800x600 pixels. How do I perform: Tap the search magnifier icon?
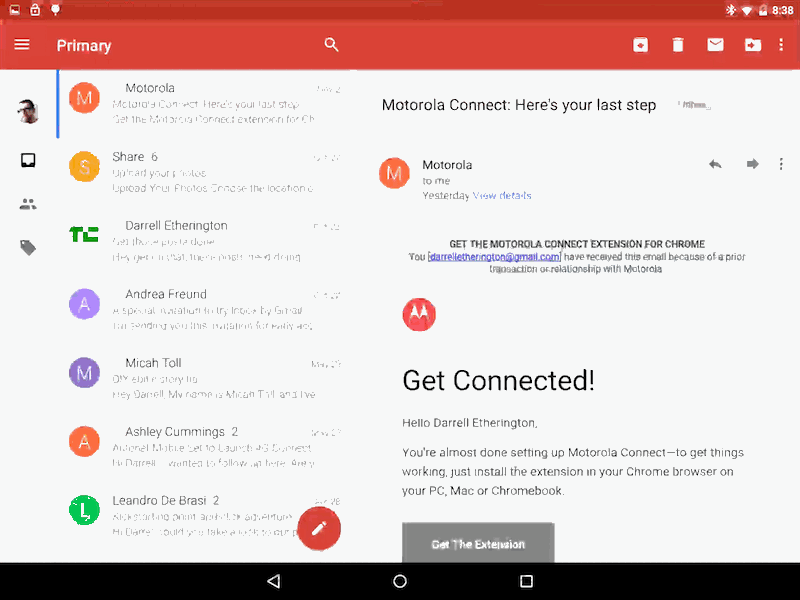point(332,45)
